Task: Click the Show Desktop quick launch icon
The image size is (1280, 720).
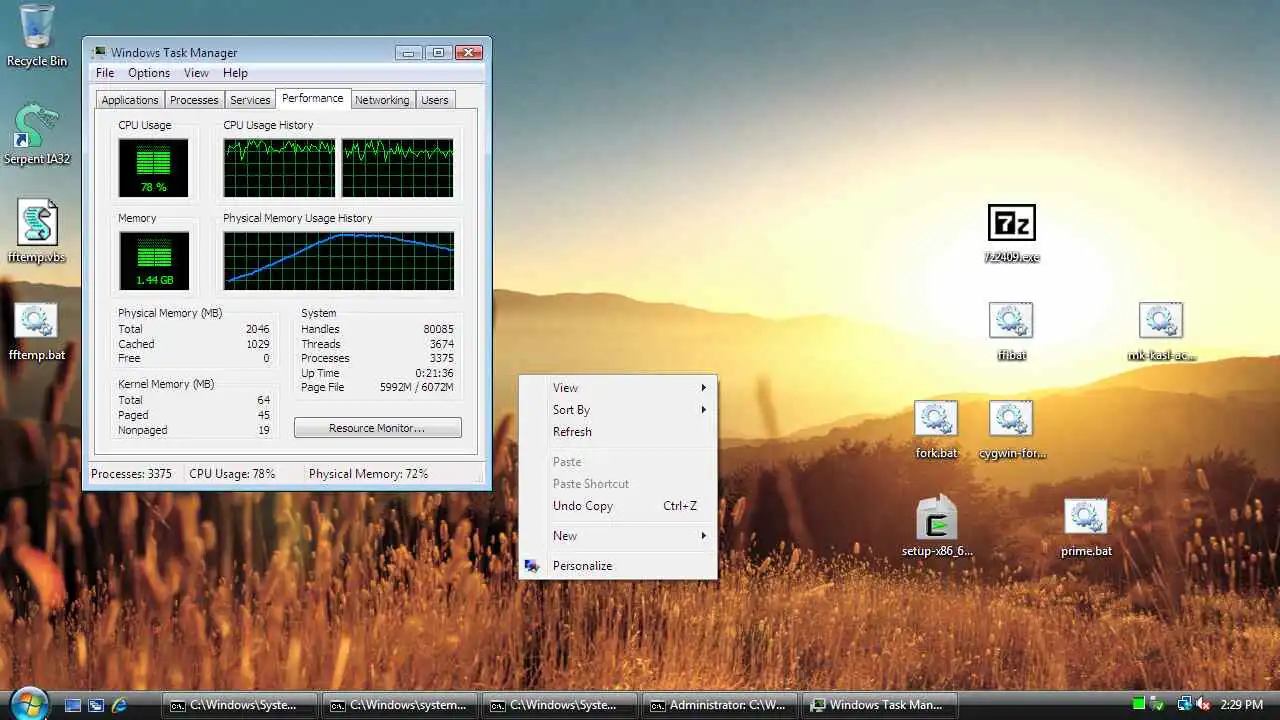Action: tap(73, 705)
